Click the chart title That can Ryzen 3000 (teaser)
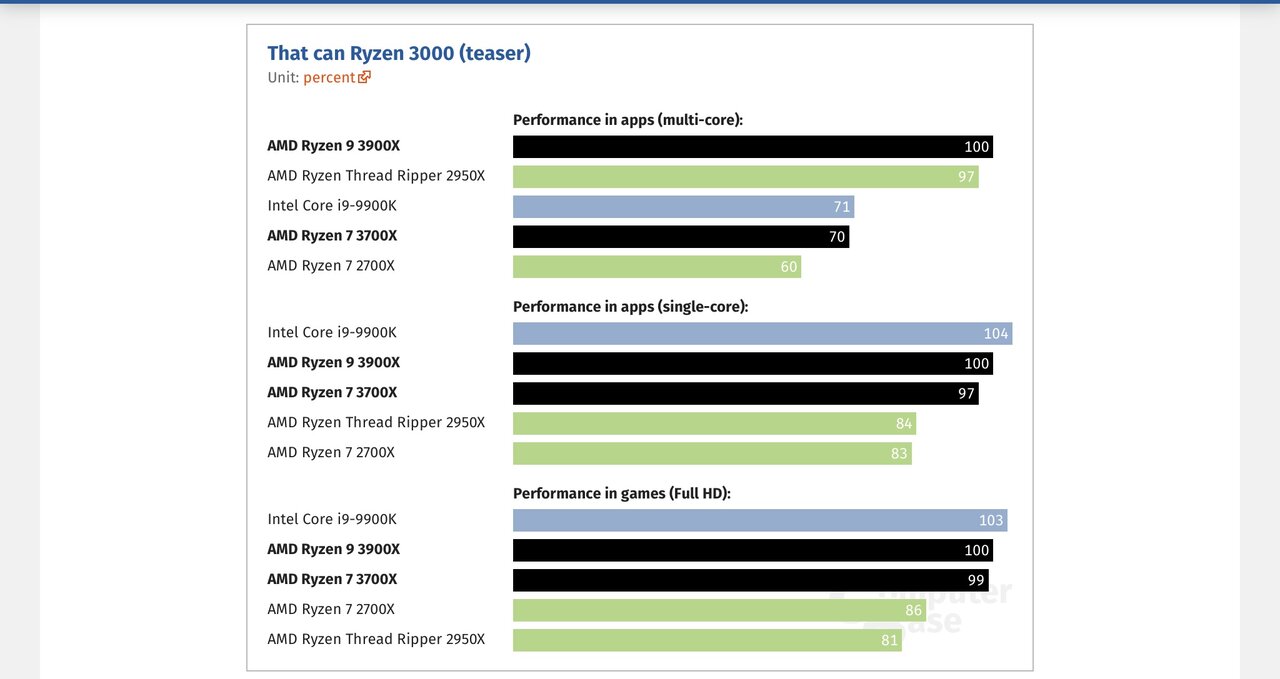This screenshot has width=1280, height=679. (x=399, y=53)
